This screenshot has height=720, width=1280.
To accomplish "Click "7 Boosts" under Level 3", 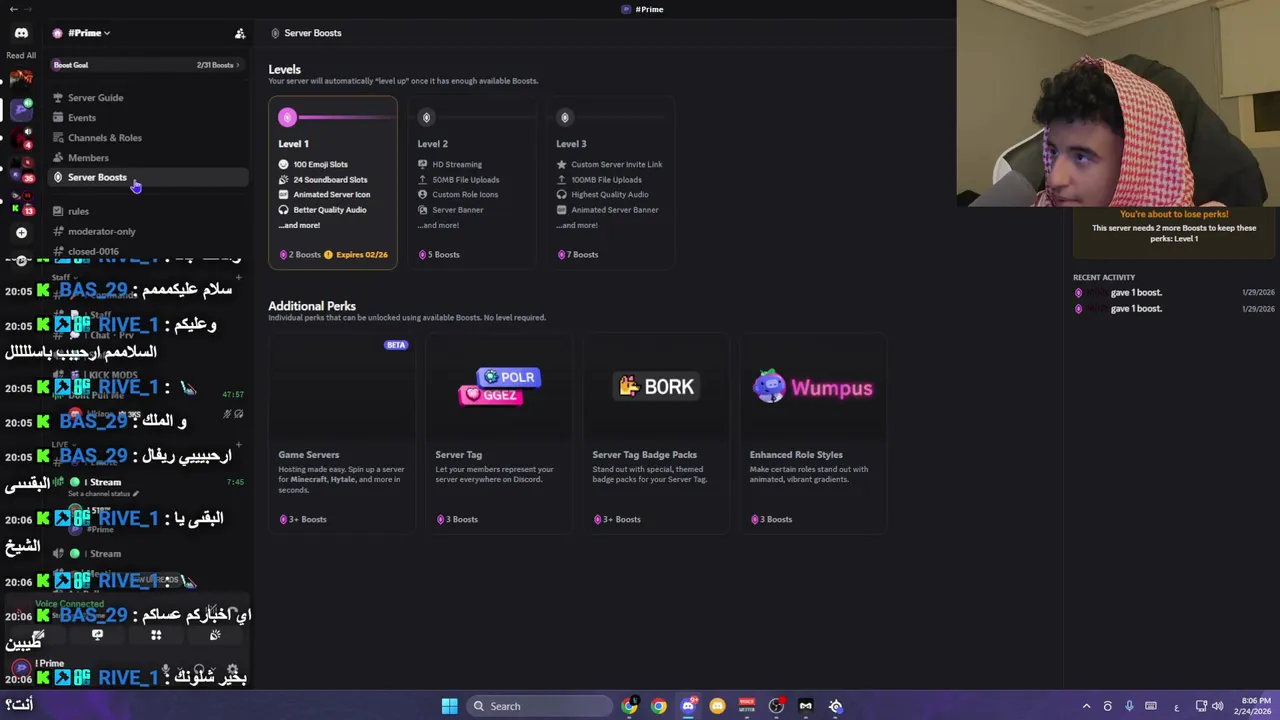I will point(583,255).
